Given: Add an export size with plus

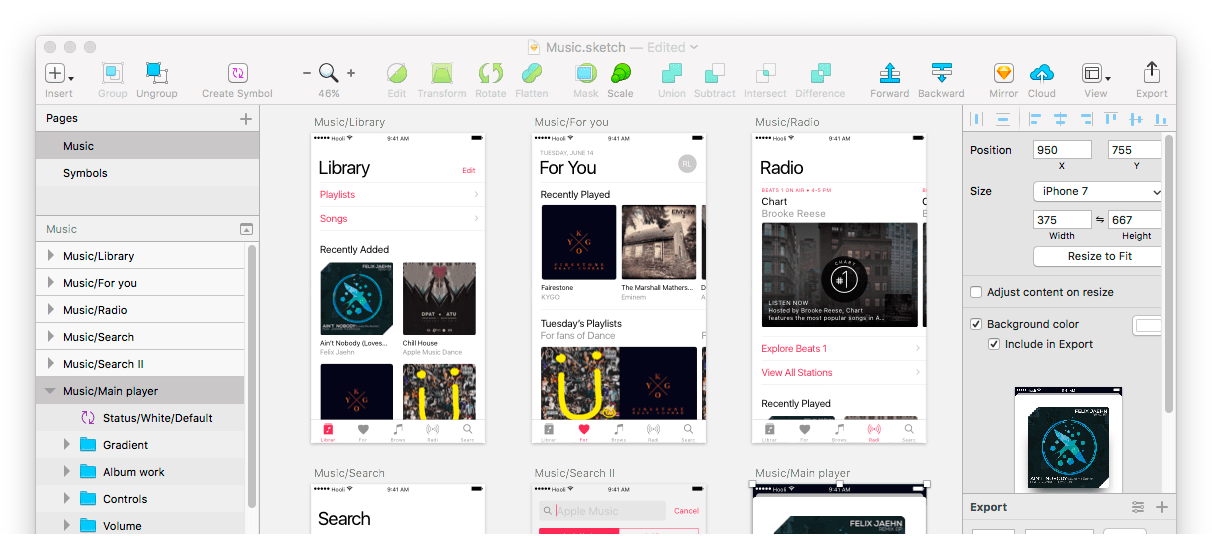Looking at the screenshot, I should [1162, 507].
